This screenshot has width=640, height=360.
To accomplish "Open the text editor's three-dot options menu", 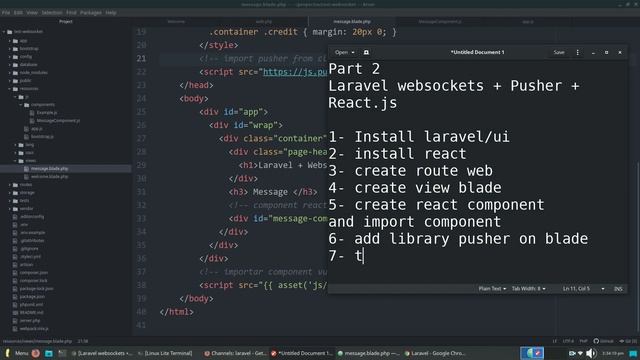I will click(x=577, y=52).
